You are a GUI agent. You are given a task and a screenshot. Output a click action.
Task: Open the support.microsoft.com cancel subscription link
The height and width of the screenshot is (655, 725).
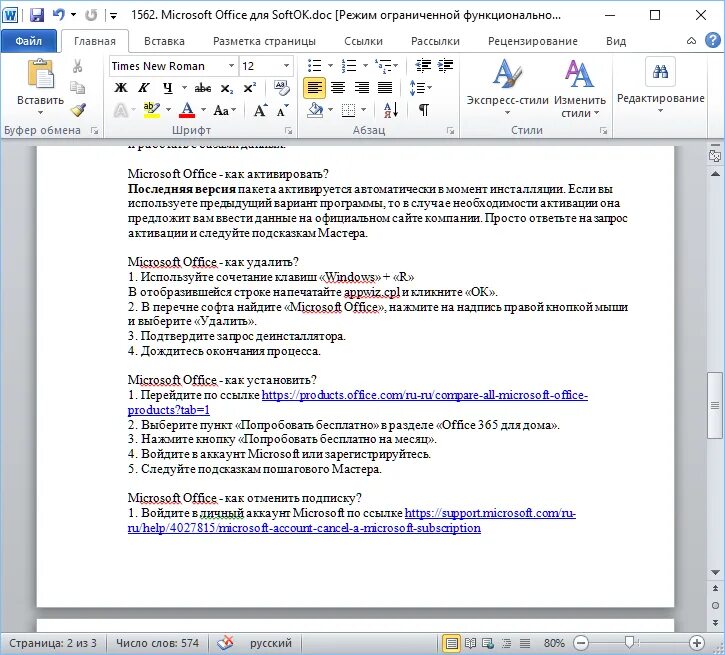pos(351,520)
